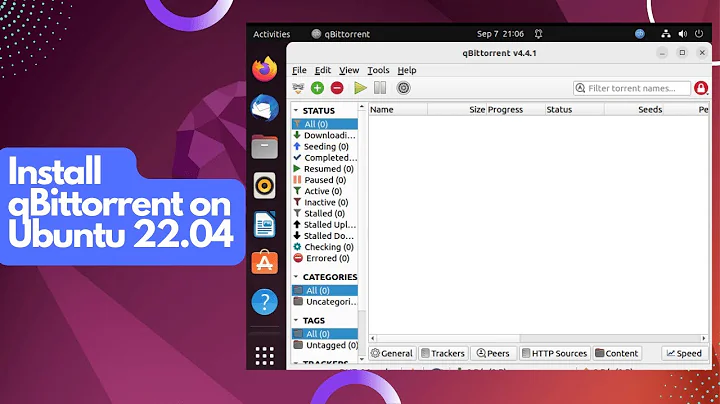Image resolution: width=720 pixels, height=404 pixels.
Task: Switch to the General tab
Action: [392, 354]
